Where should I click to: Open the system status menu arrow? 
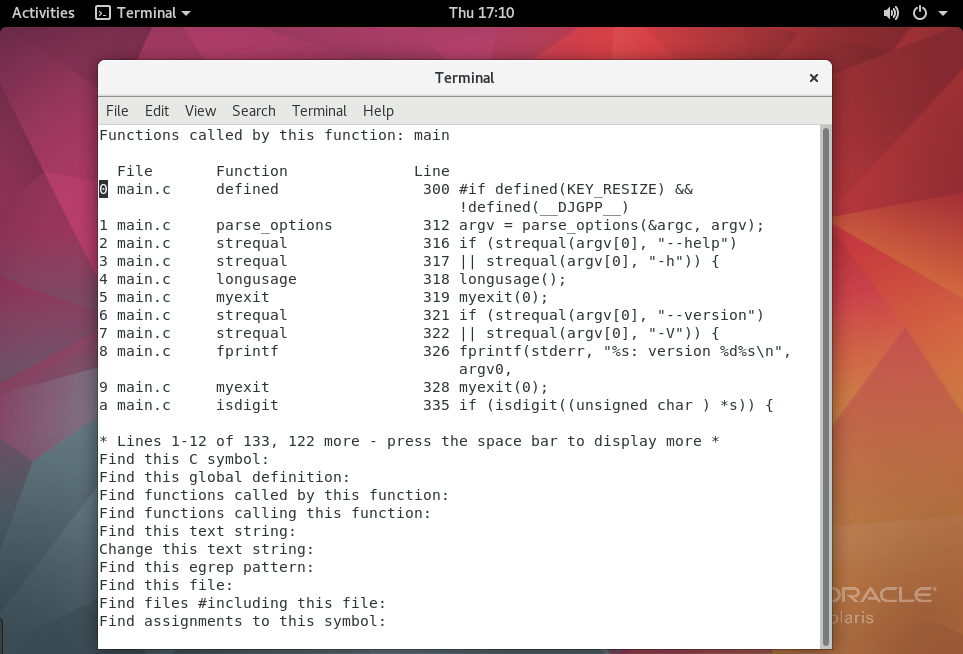(941, 14)
